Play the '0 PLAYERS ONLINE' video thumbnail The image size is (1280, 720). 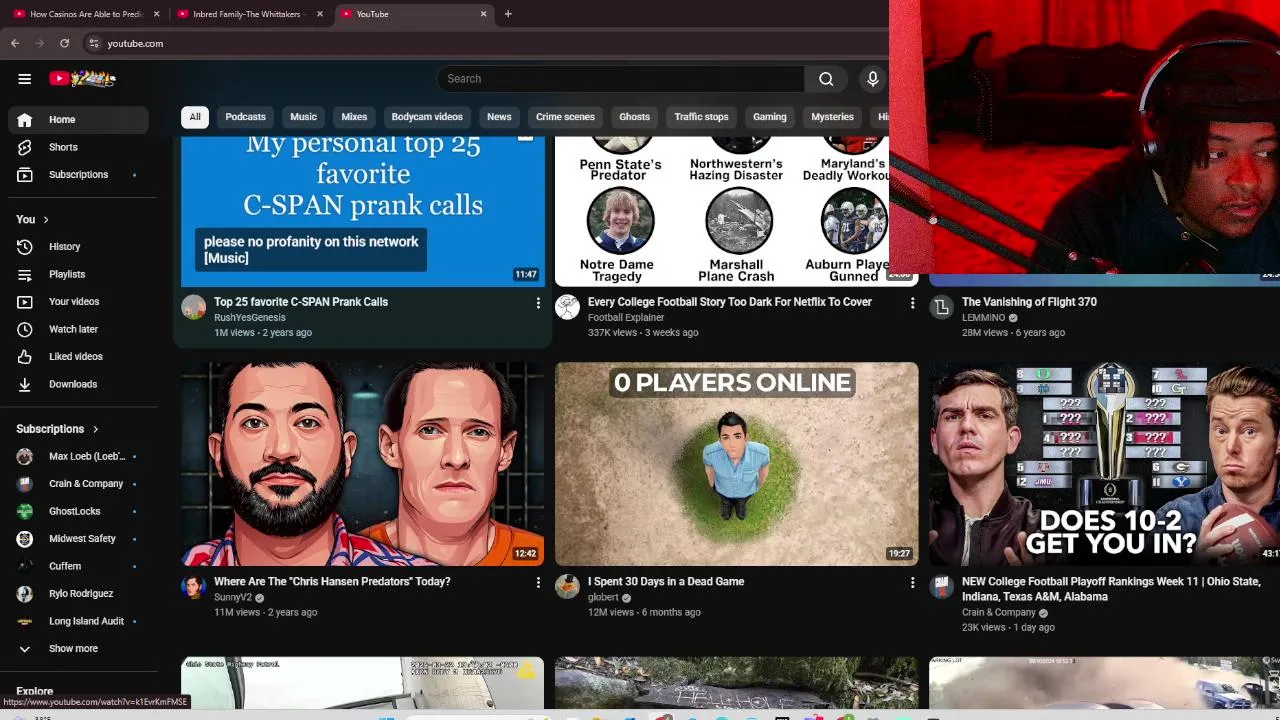(x=737, y=464)
